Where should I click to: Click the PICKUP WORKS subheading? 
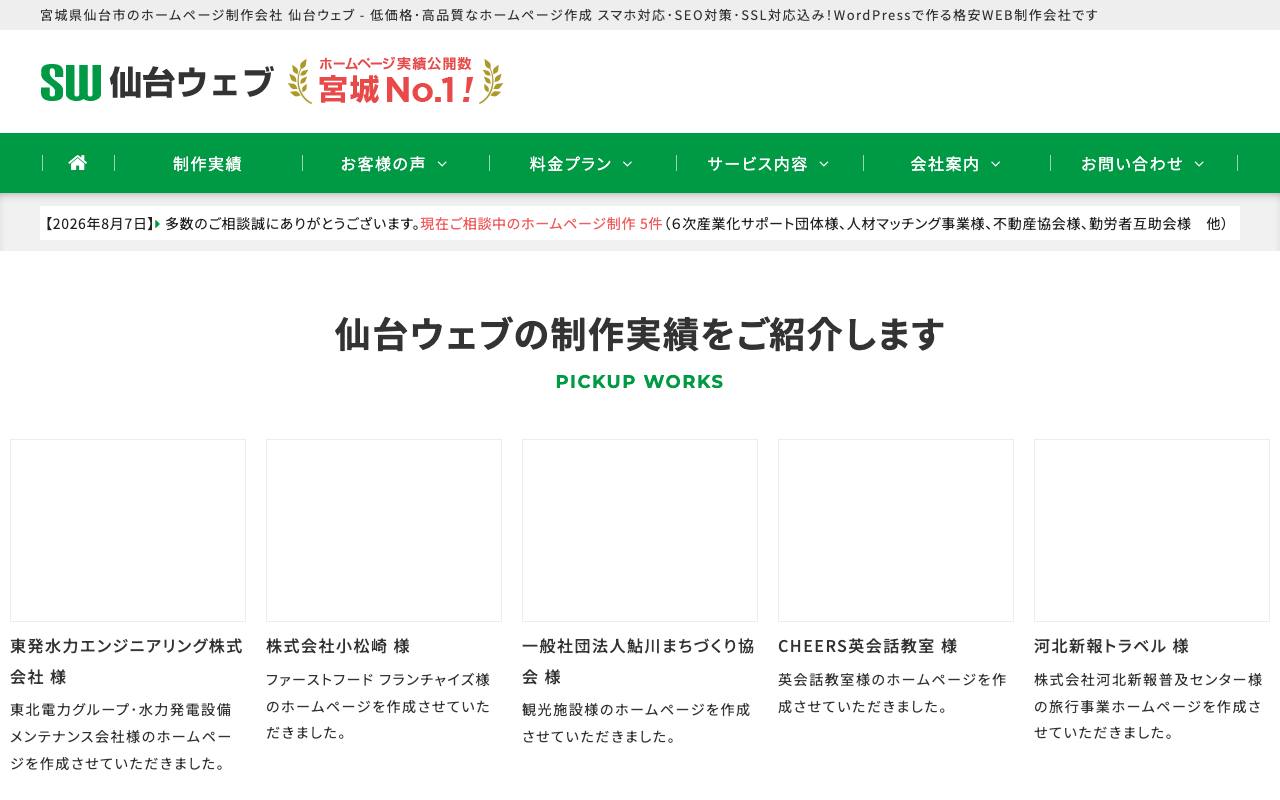coord(640,381)
